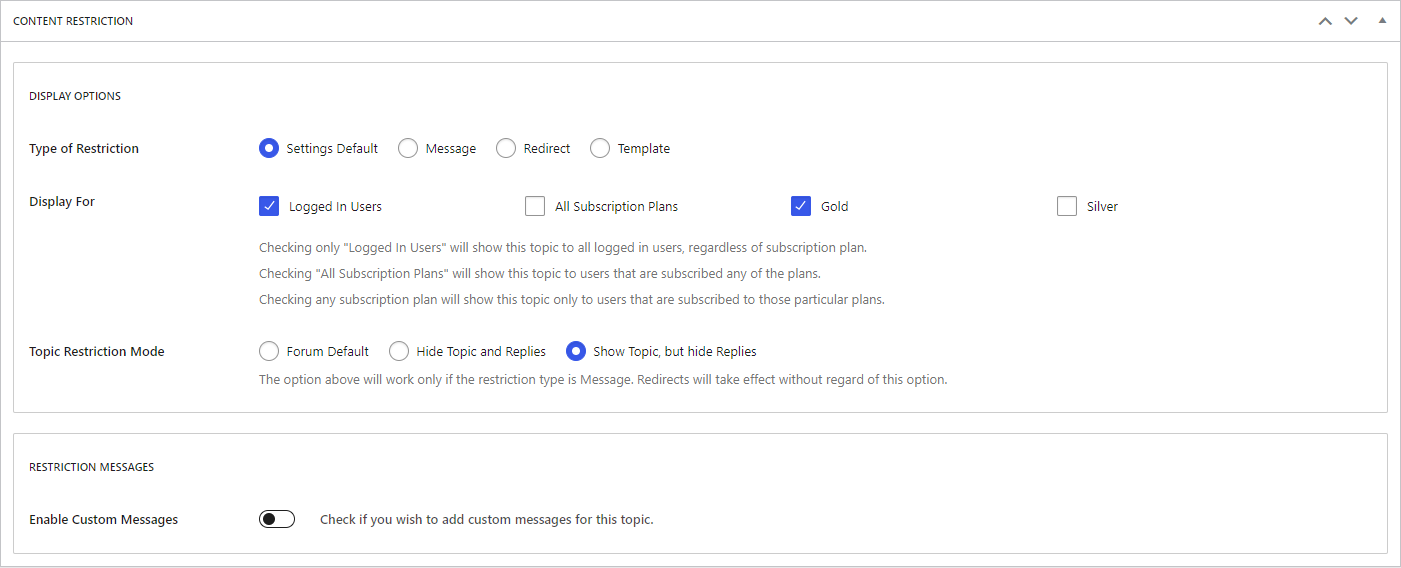1401x568 pixels.
Task: Check the Silver plan checkbox
Action: point(1067,206)
